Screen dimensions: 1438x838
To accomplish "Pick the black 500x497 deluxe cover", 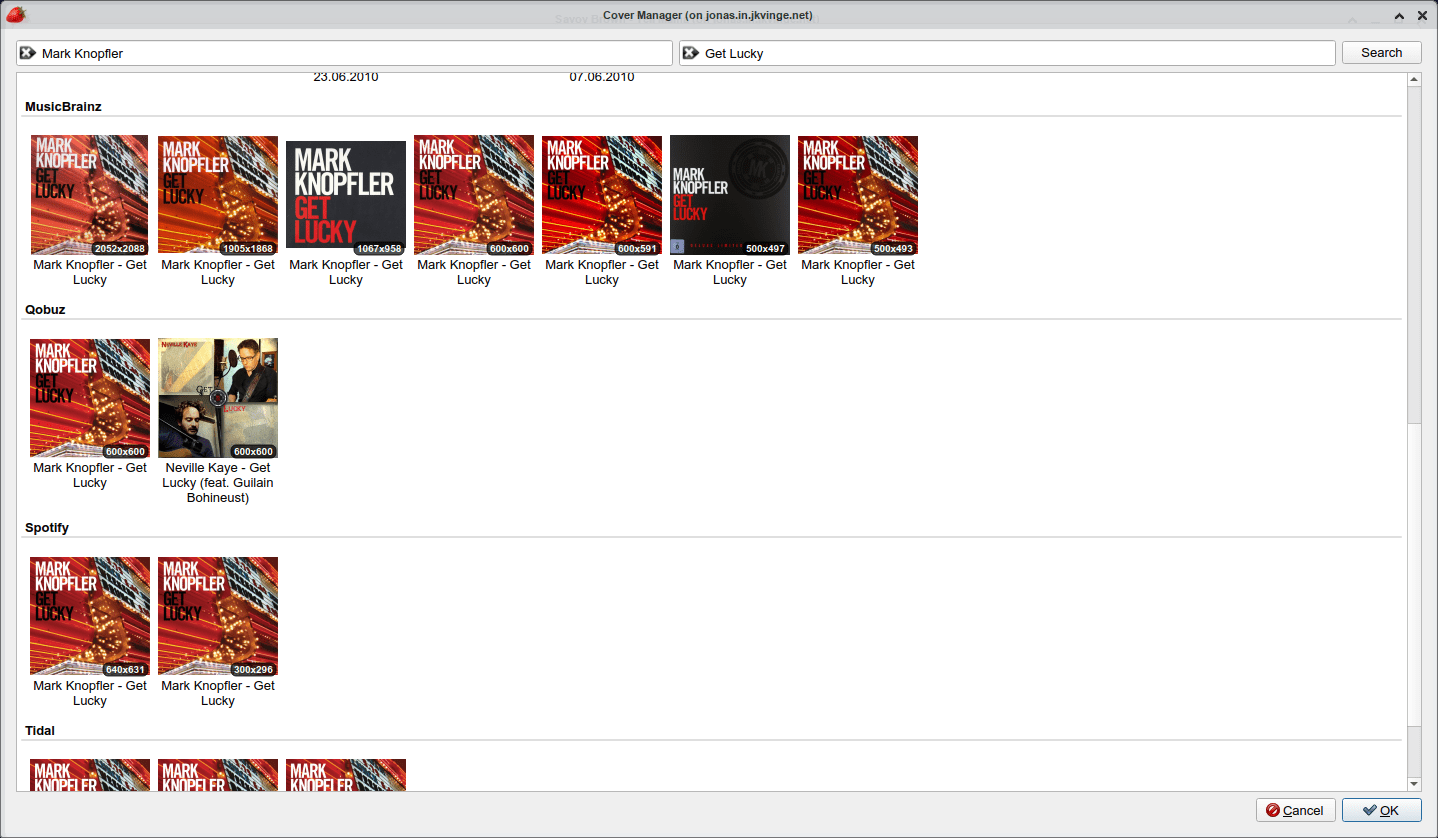I will tap(730, 195).
